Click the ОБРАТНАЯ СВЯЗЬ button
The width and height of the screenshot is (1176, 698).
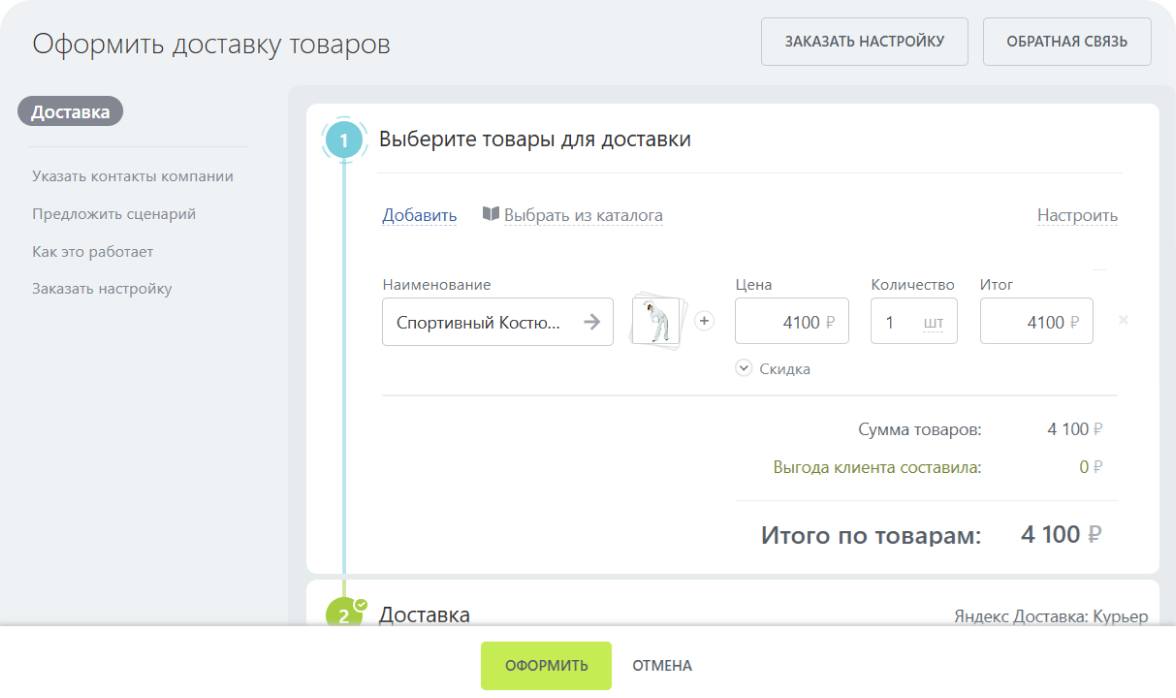(1066, 42)
